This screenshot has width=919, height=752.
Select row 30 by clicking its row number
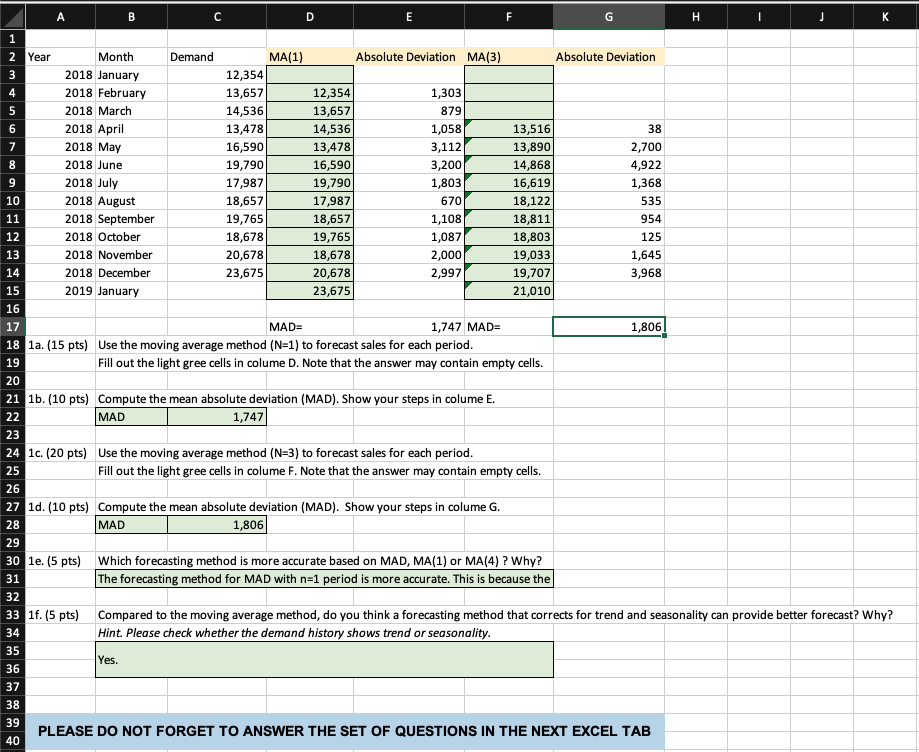click(x=11, y=560)
